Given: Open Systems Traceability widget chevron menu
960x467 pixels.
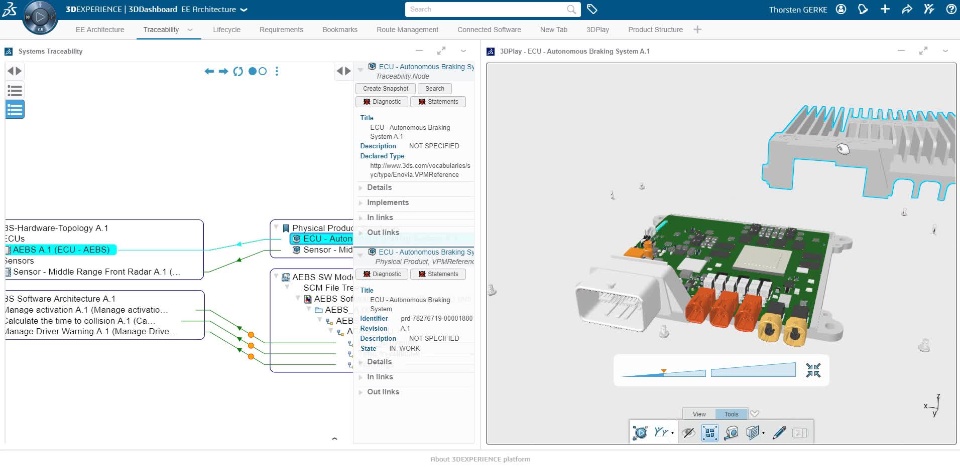Looking at the screenshot, I should (x=463, y=51).
